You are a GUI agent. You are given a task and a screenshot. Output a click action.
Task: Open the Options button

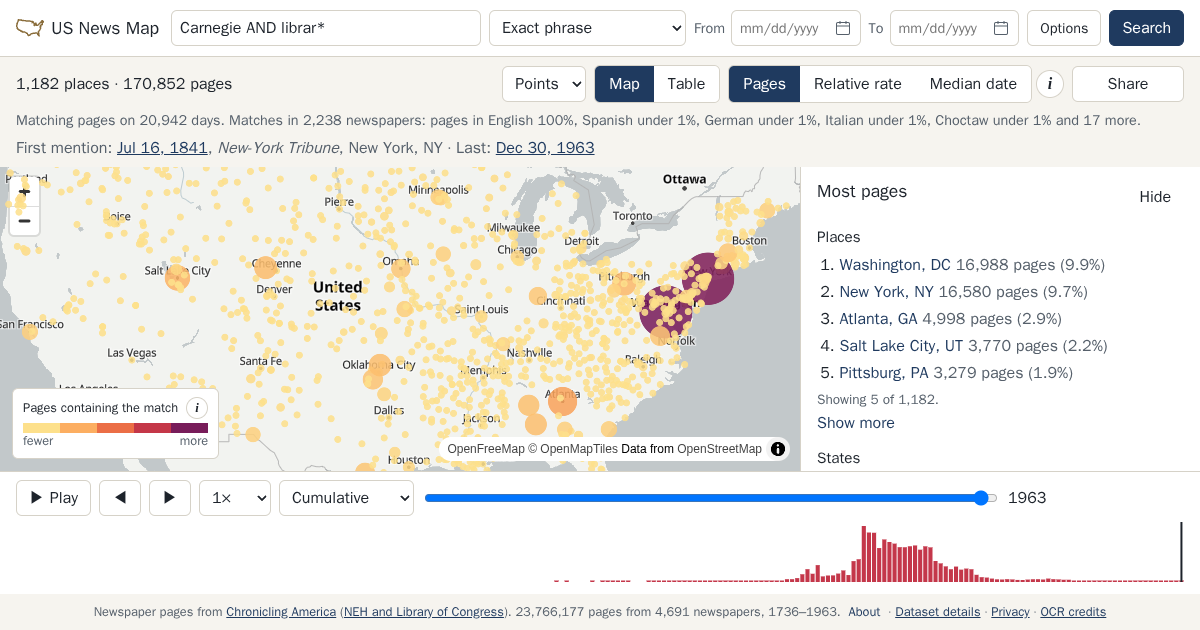(1064, 28)
